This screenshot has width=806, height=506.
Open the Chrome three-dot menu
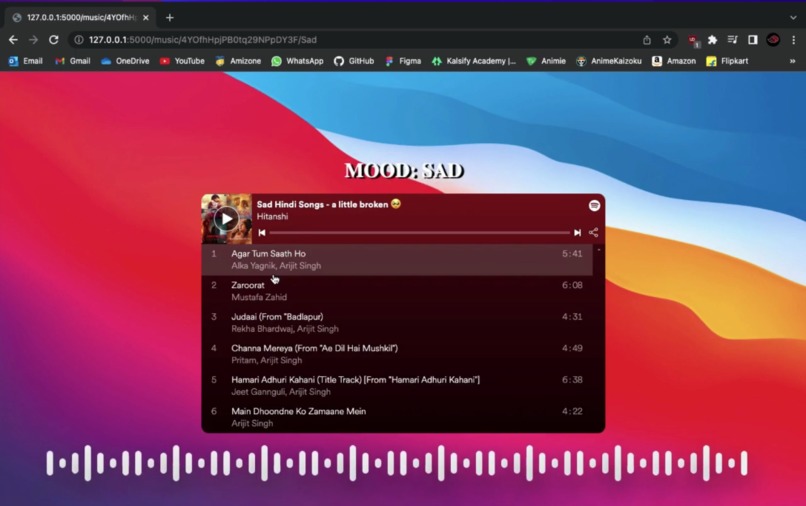[794, 40]
